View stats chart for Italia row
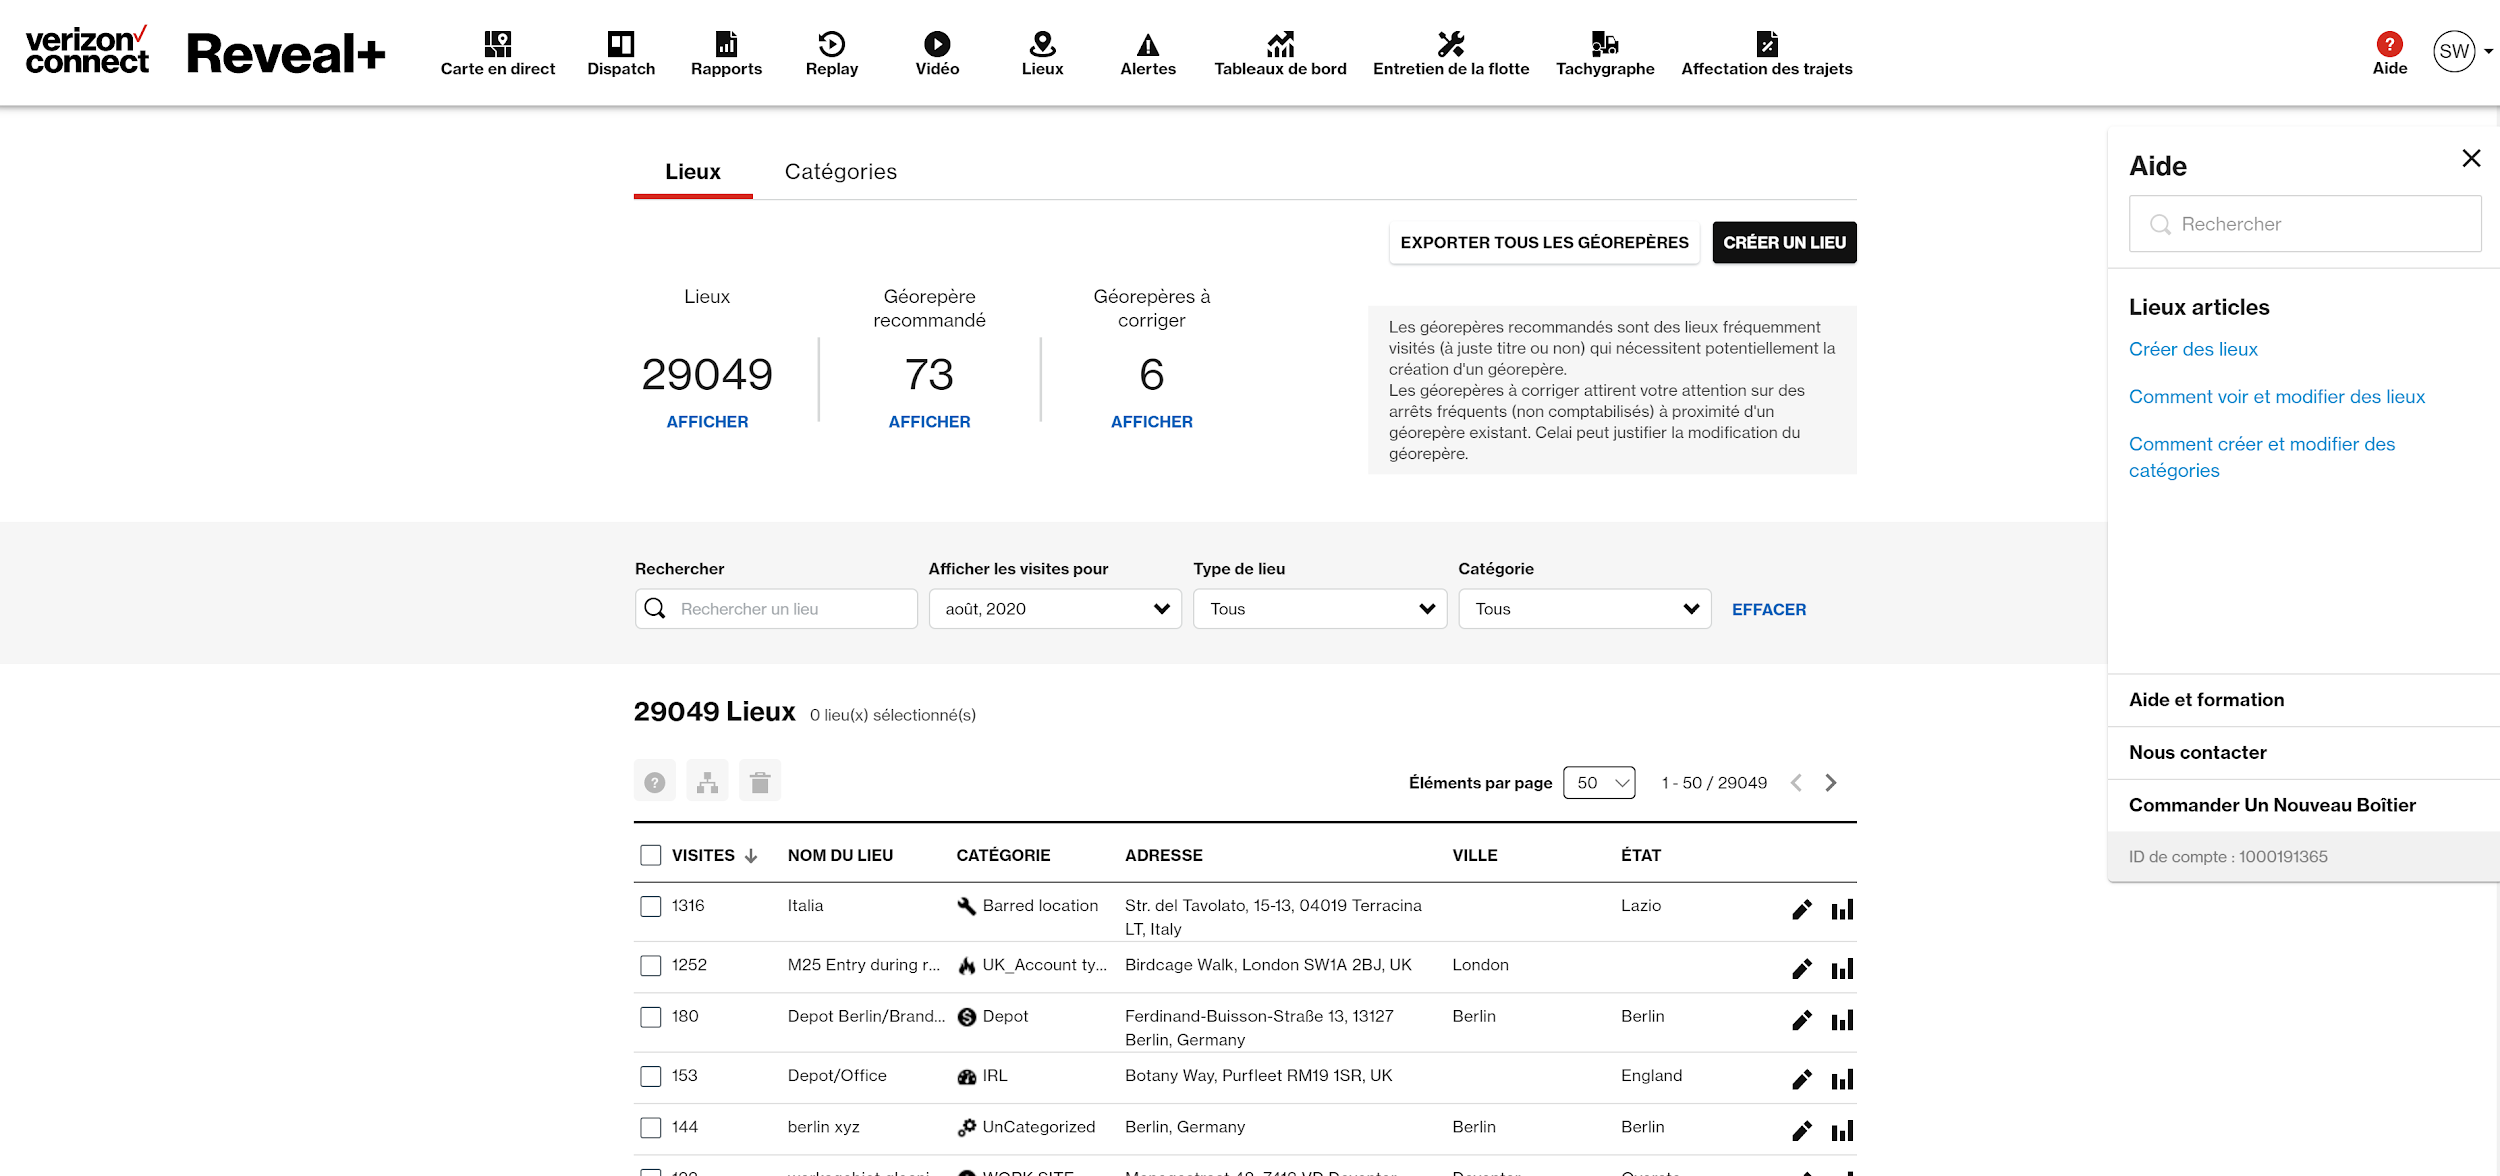Viewport: 2500px width, 1176px height. (x=1842, y=910)
